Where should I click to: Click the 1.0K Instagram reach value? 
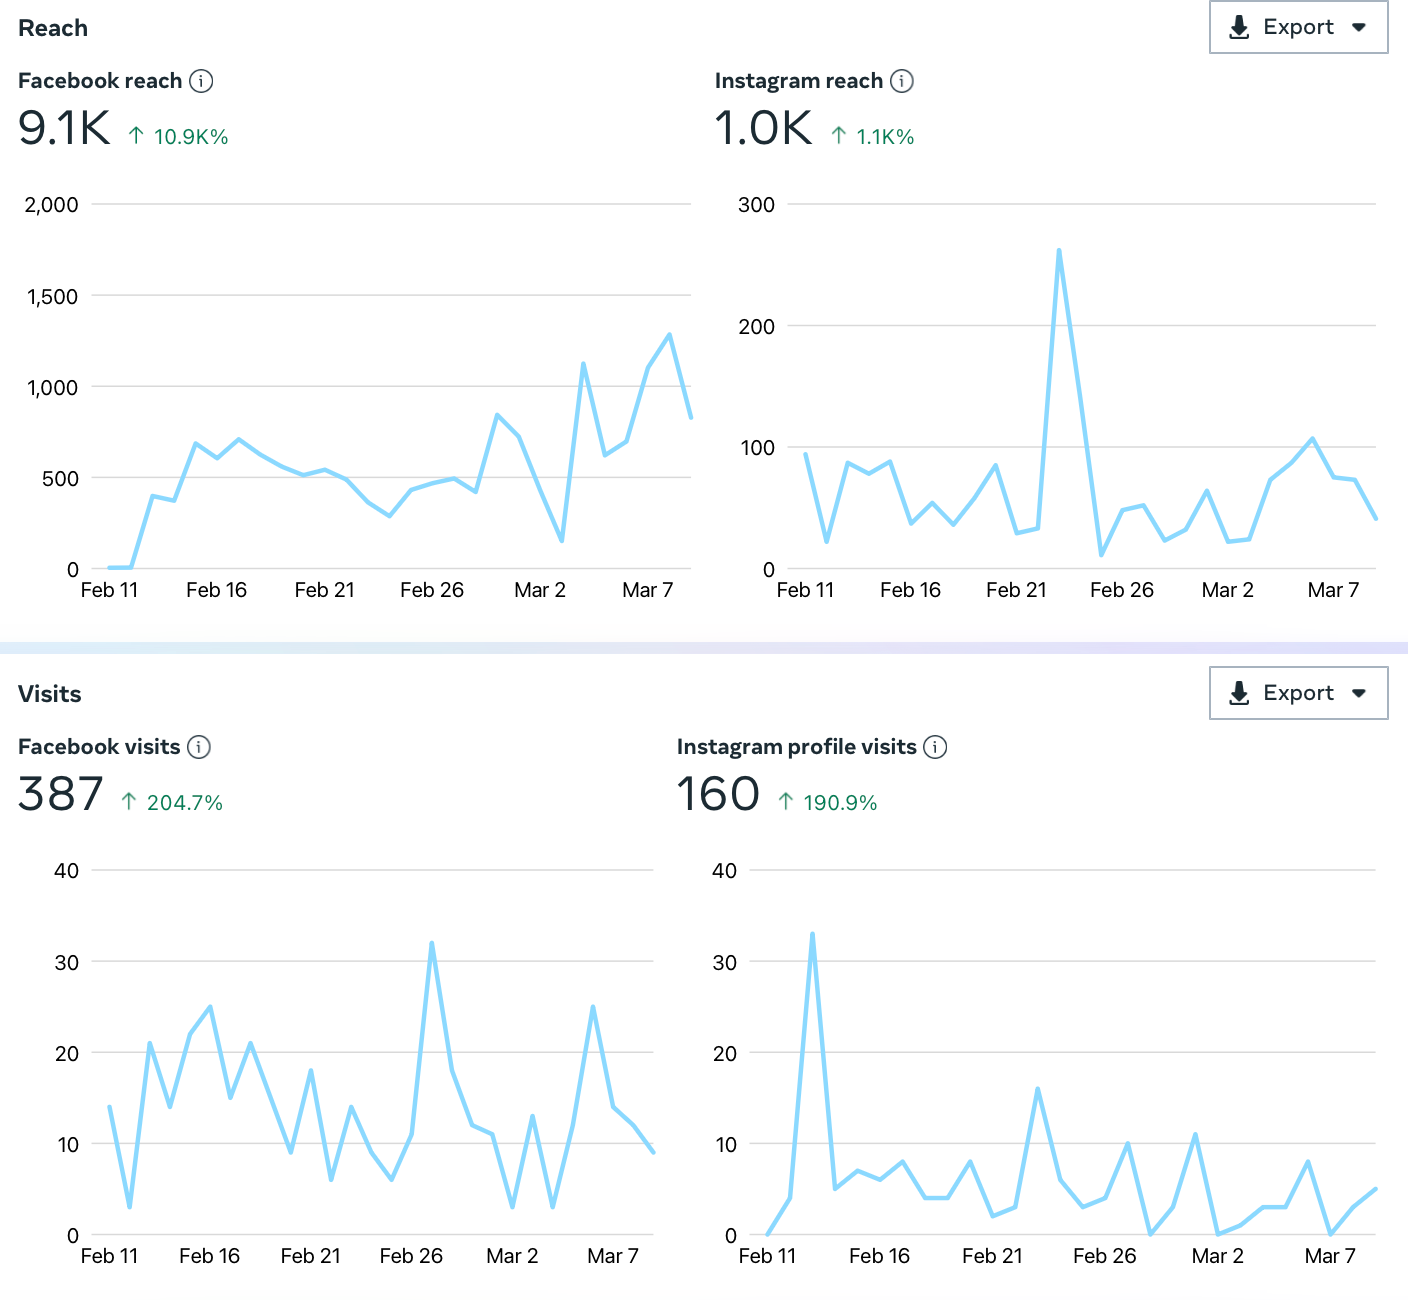pos(764,128)
